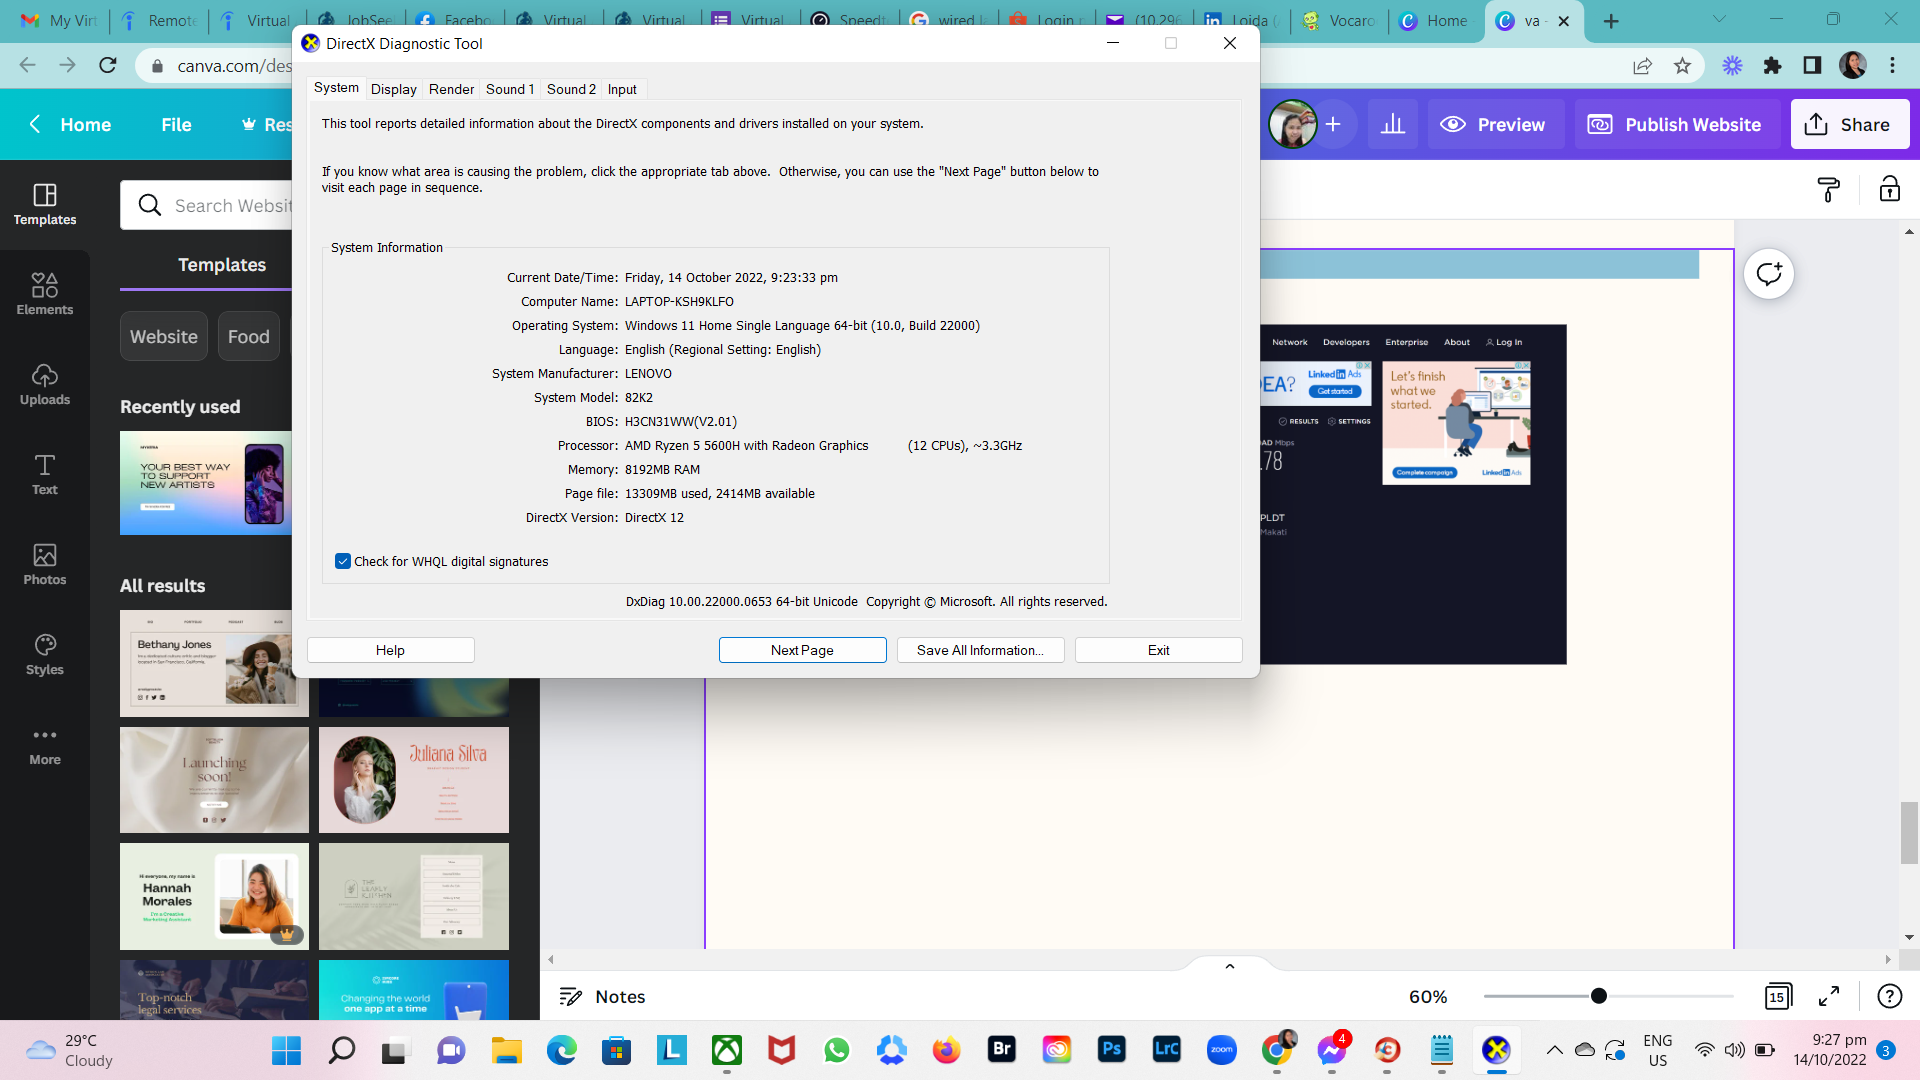
Task: Click the Canva vertical scrollbar thumb
Action: 1909,832
